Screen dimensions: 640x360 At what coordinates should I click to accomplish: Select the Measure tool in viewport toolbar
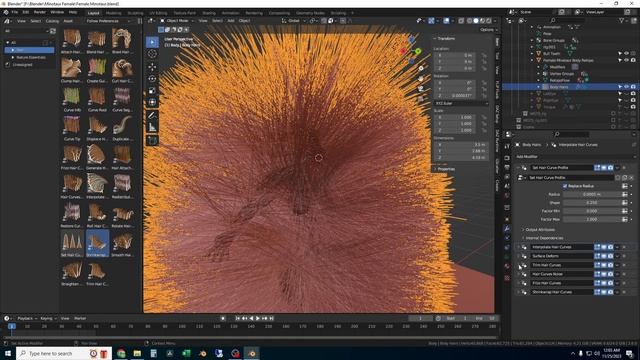pos(152,128)
